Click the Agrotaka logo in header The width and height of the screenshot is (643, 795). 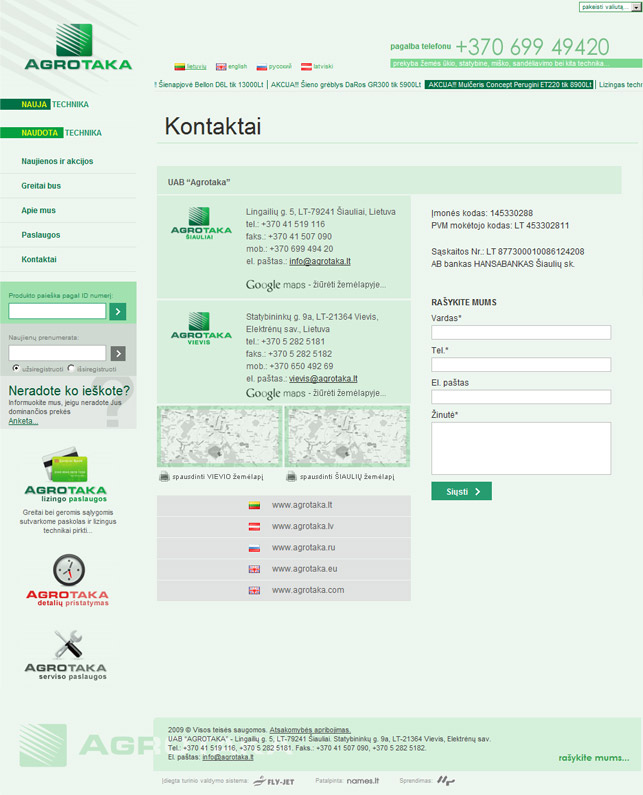(78, 47)
